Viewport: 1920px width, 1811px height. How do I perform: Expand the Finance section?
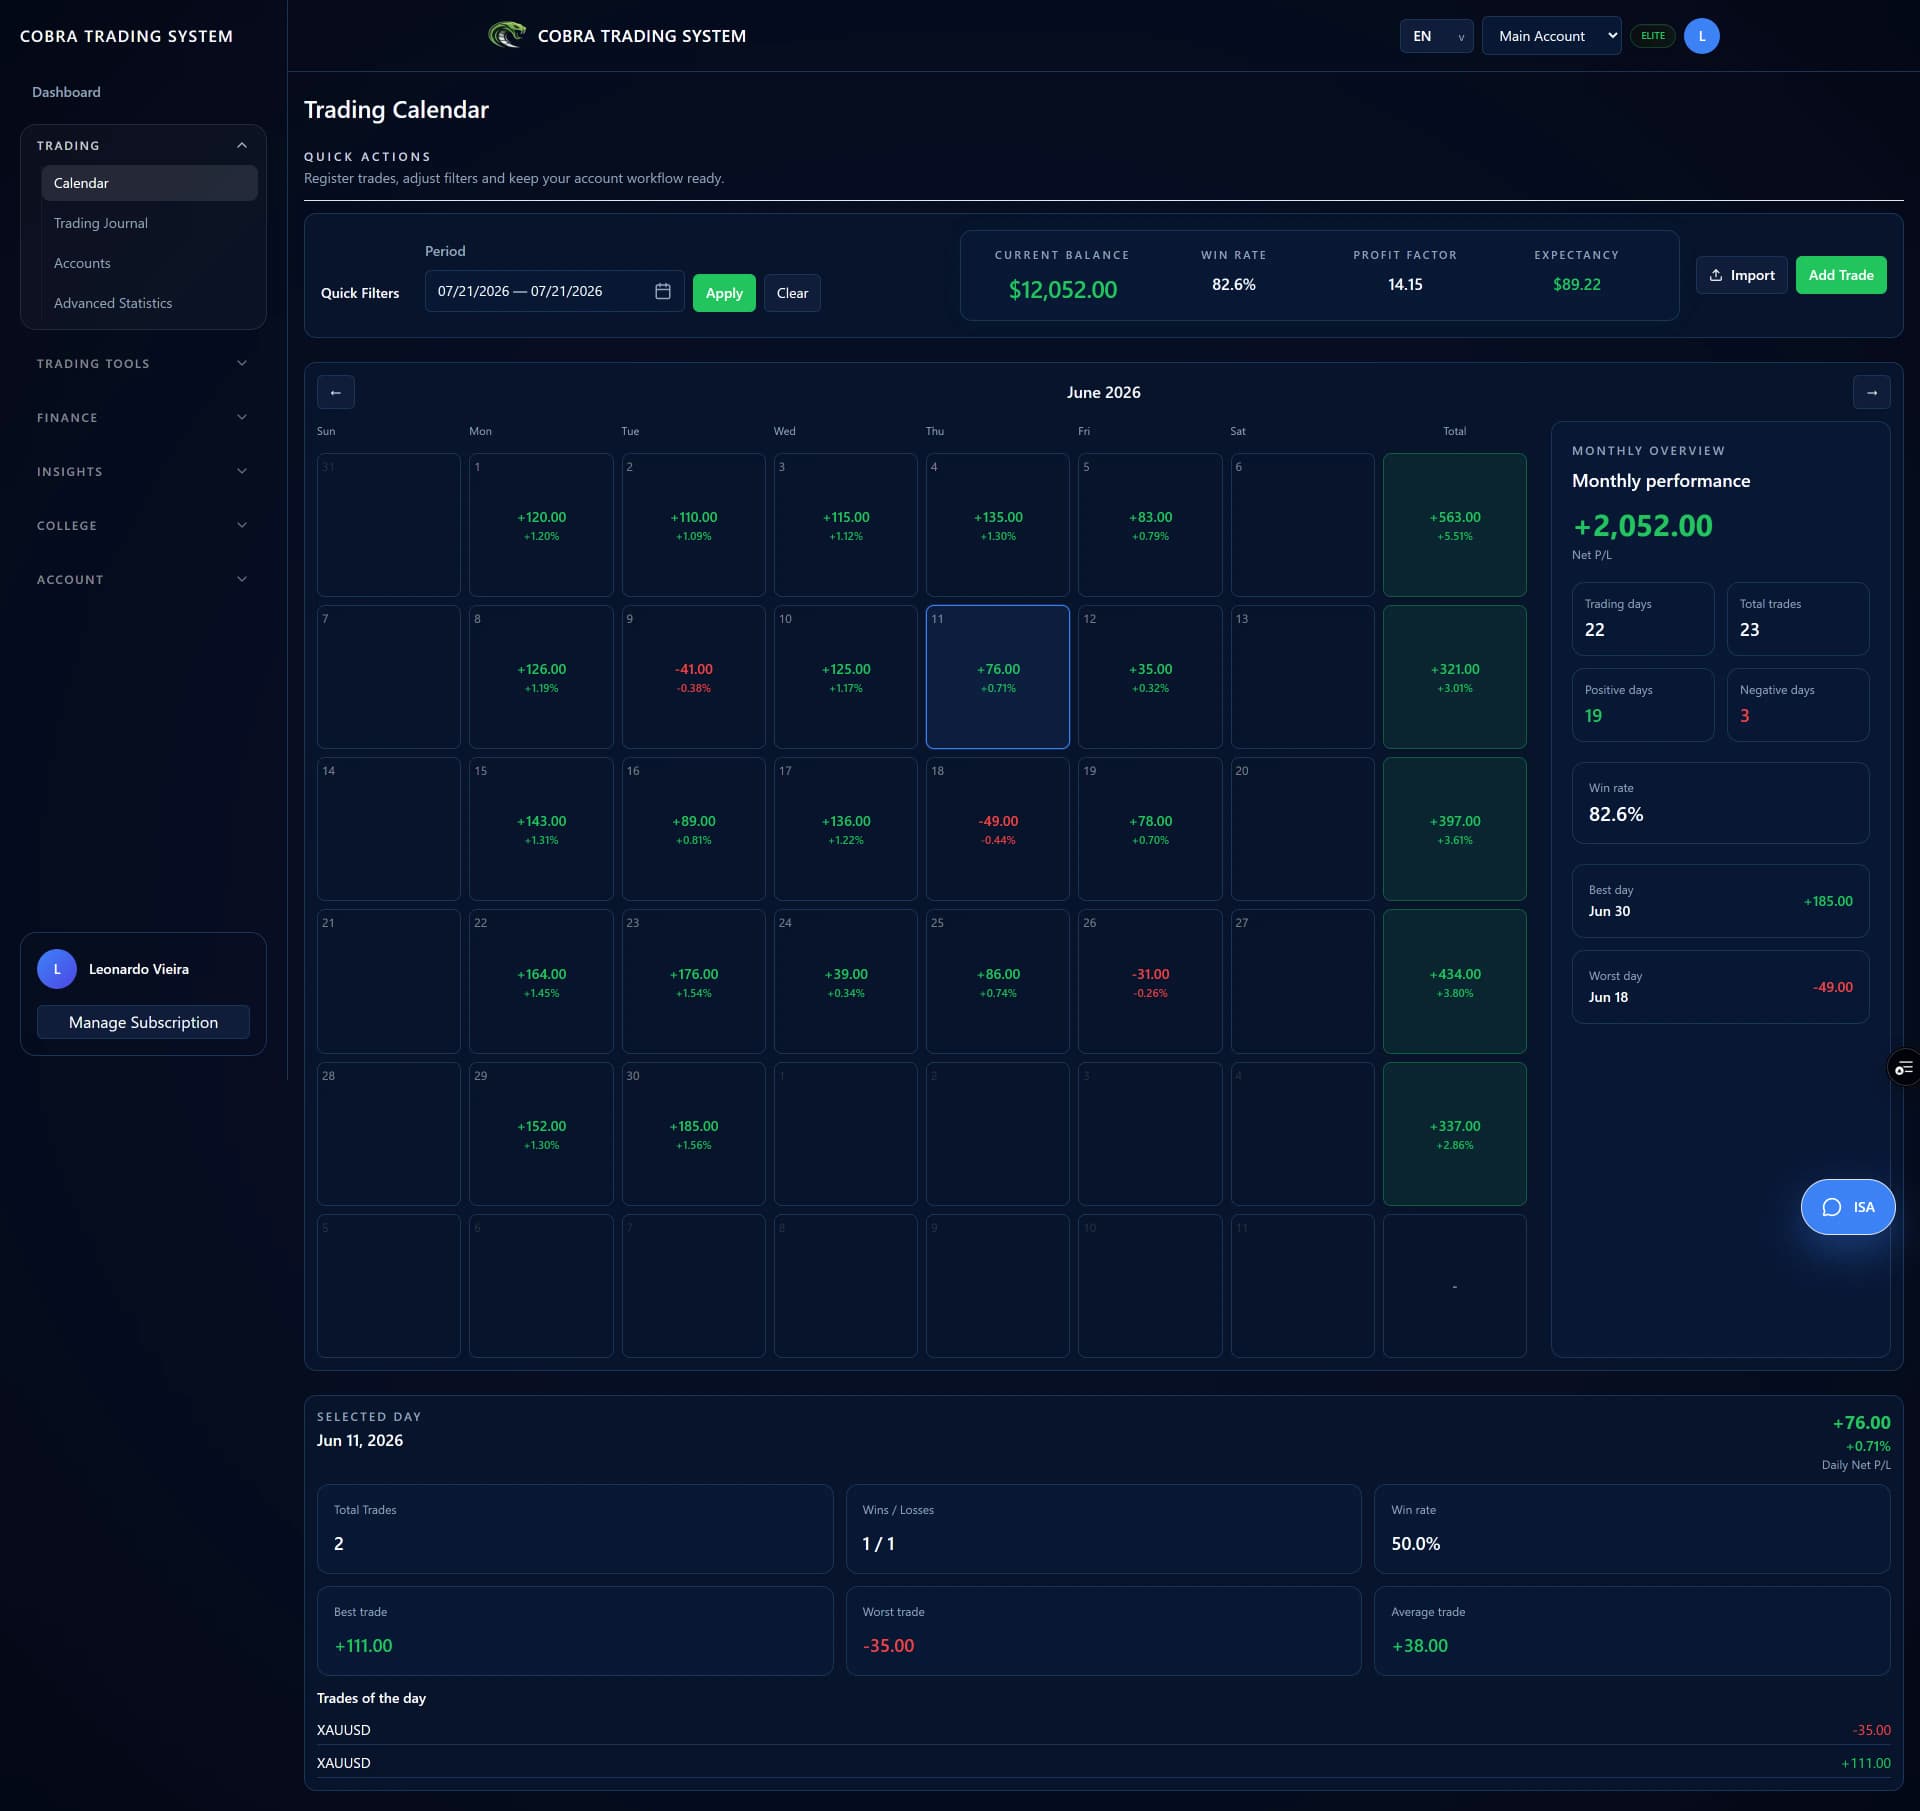143,418
